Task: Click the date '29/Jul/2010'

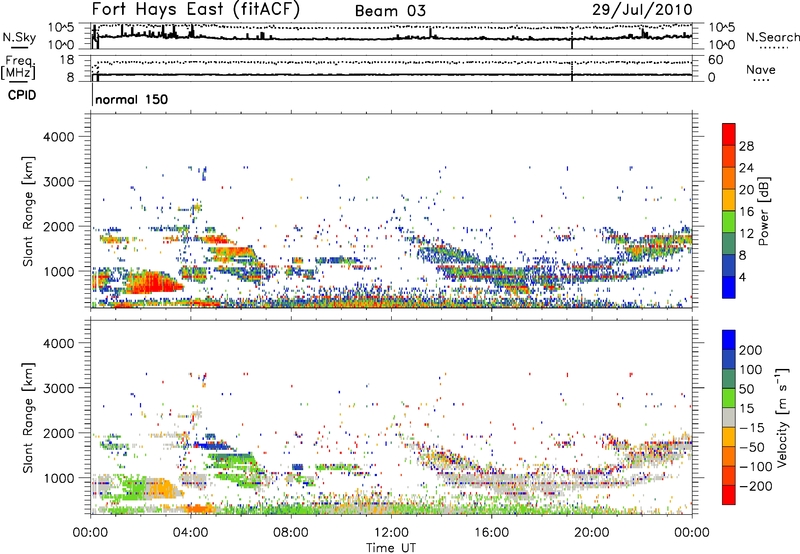Action: [x=642, y=10]
